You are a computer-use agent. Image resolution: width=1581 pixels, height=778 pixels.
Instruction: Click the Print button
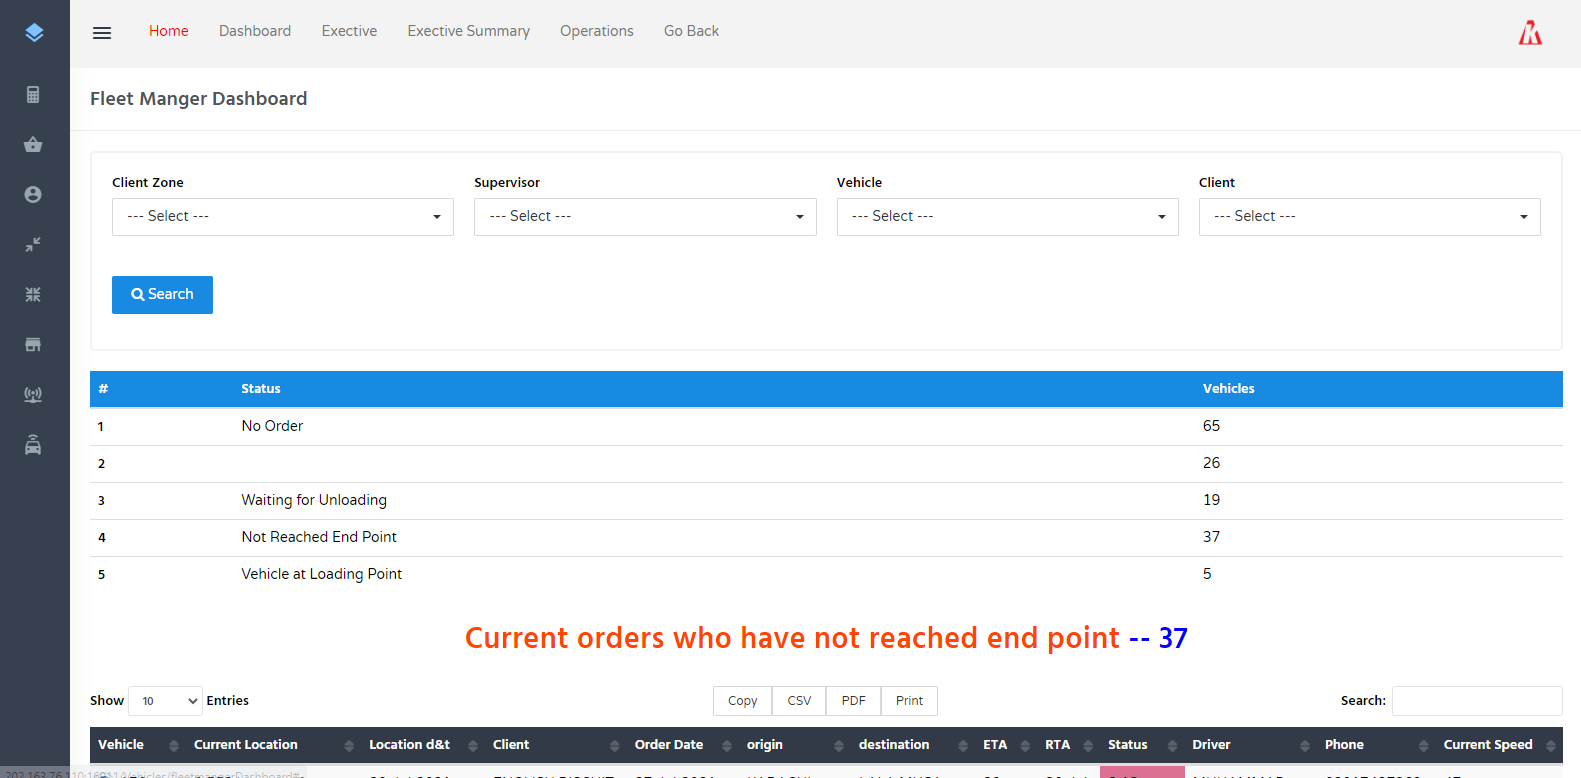(x=909, y=701)
